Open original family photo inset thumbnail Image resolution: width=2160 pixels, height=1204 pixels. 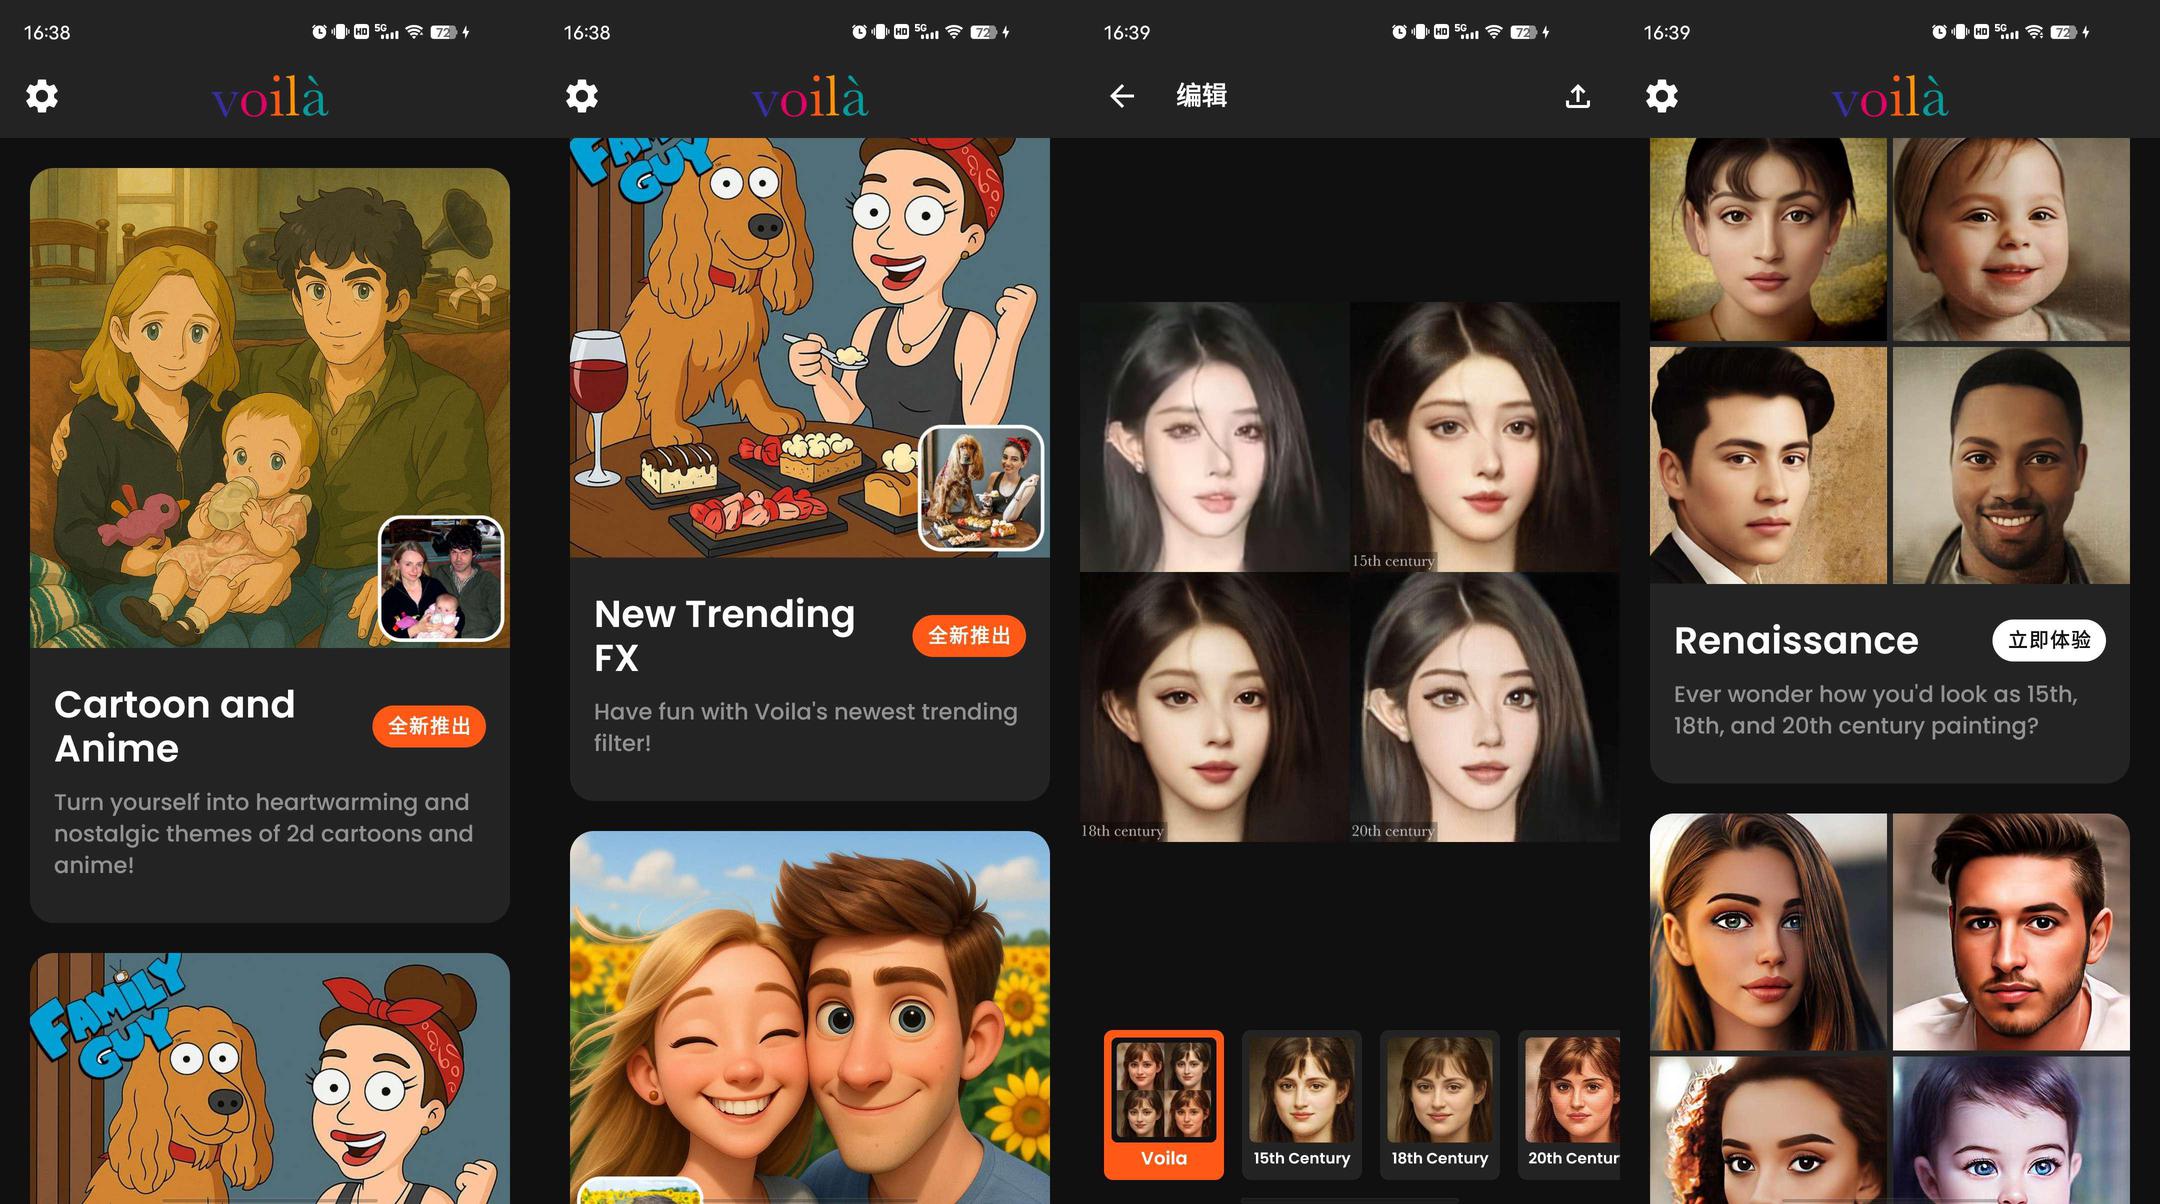[x=441, y=578]
